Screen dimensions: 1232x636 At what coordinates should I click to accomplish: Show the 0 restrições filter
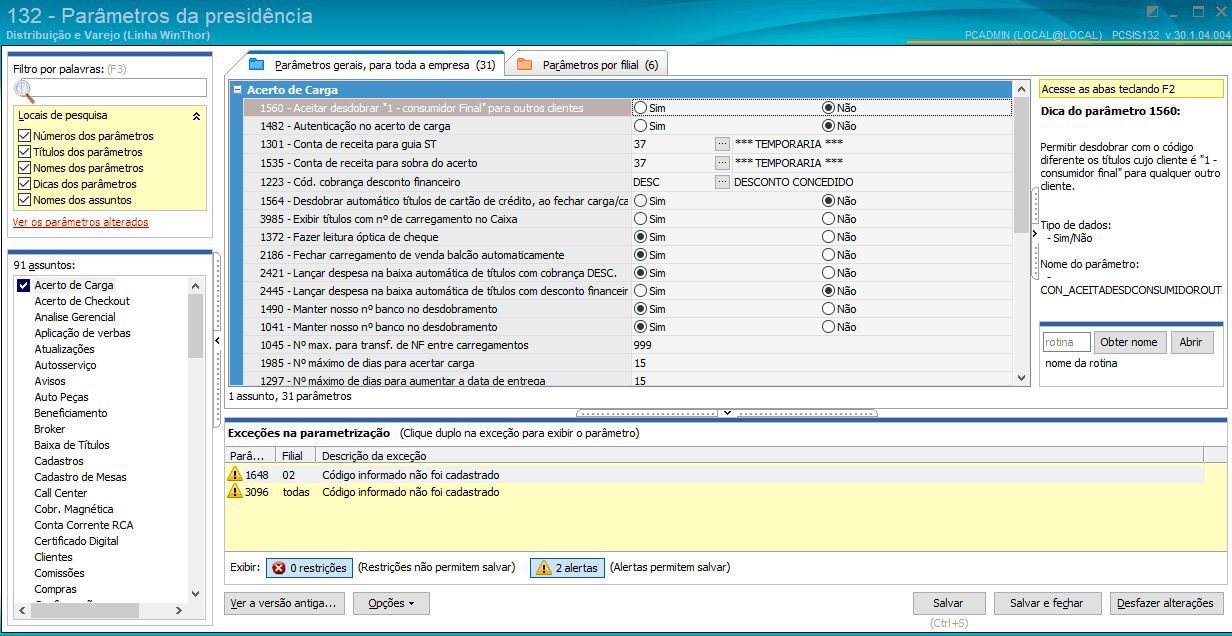(x=309, y=568)
